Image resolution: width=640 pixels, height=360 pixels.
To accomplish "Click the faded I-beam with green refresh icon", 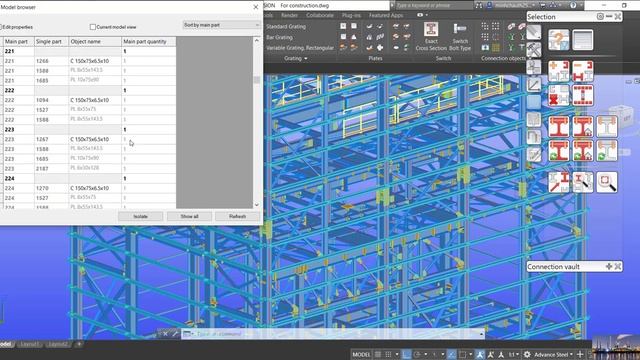I will [607, 151].
